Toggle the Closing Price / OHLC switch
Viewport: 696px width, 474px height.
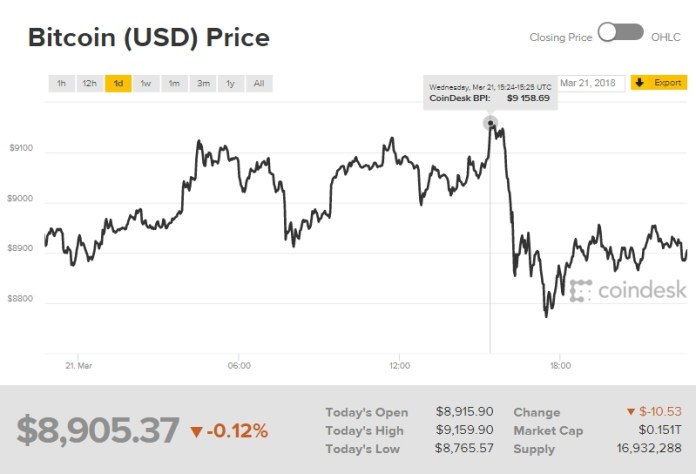coord(620,33)
